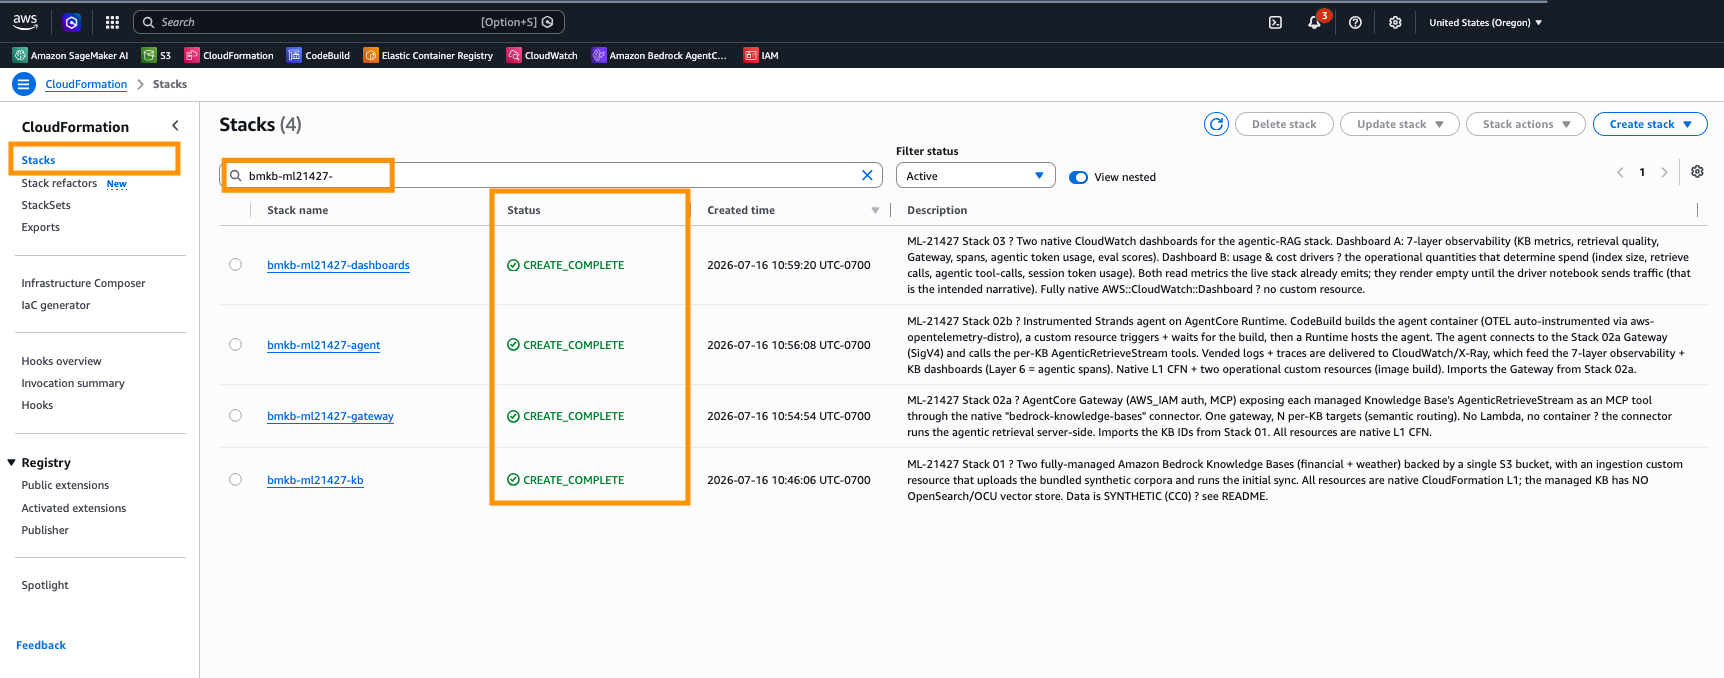Open Invocation summary
The height and width of the screenshot is (678, 1724).
tap(73, 383)
